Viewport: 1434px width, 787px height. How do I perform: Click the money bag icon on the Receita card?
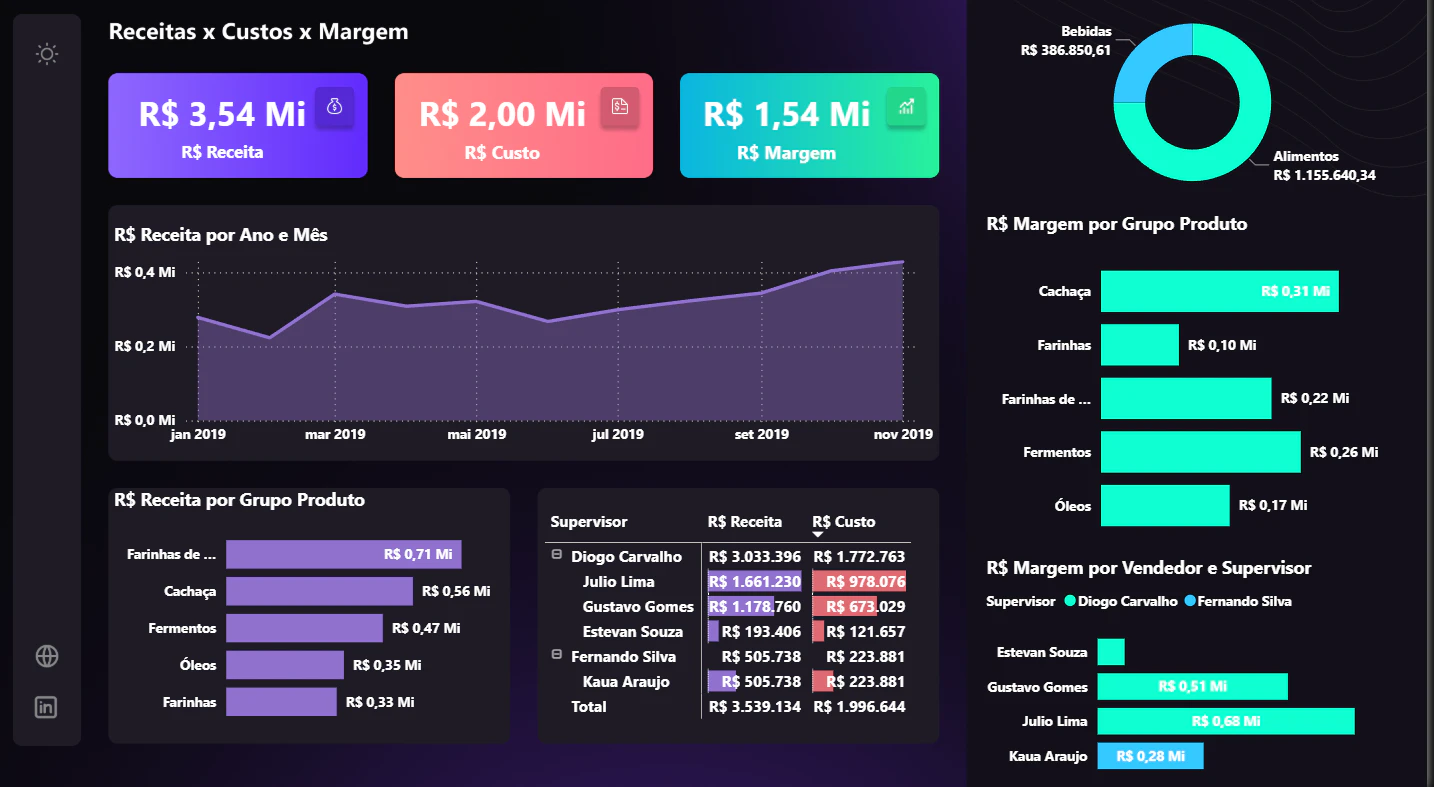click(x=335, y=107)
